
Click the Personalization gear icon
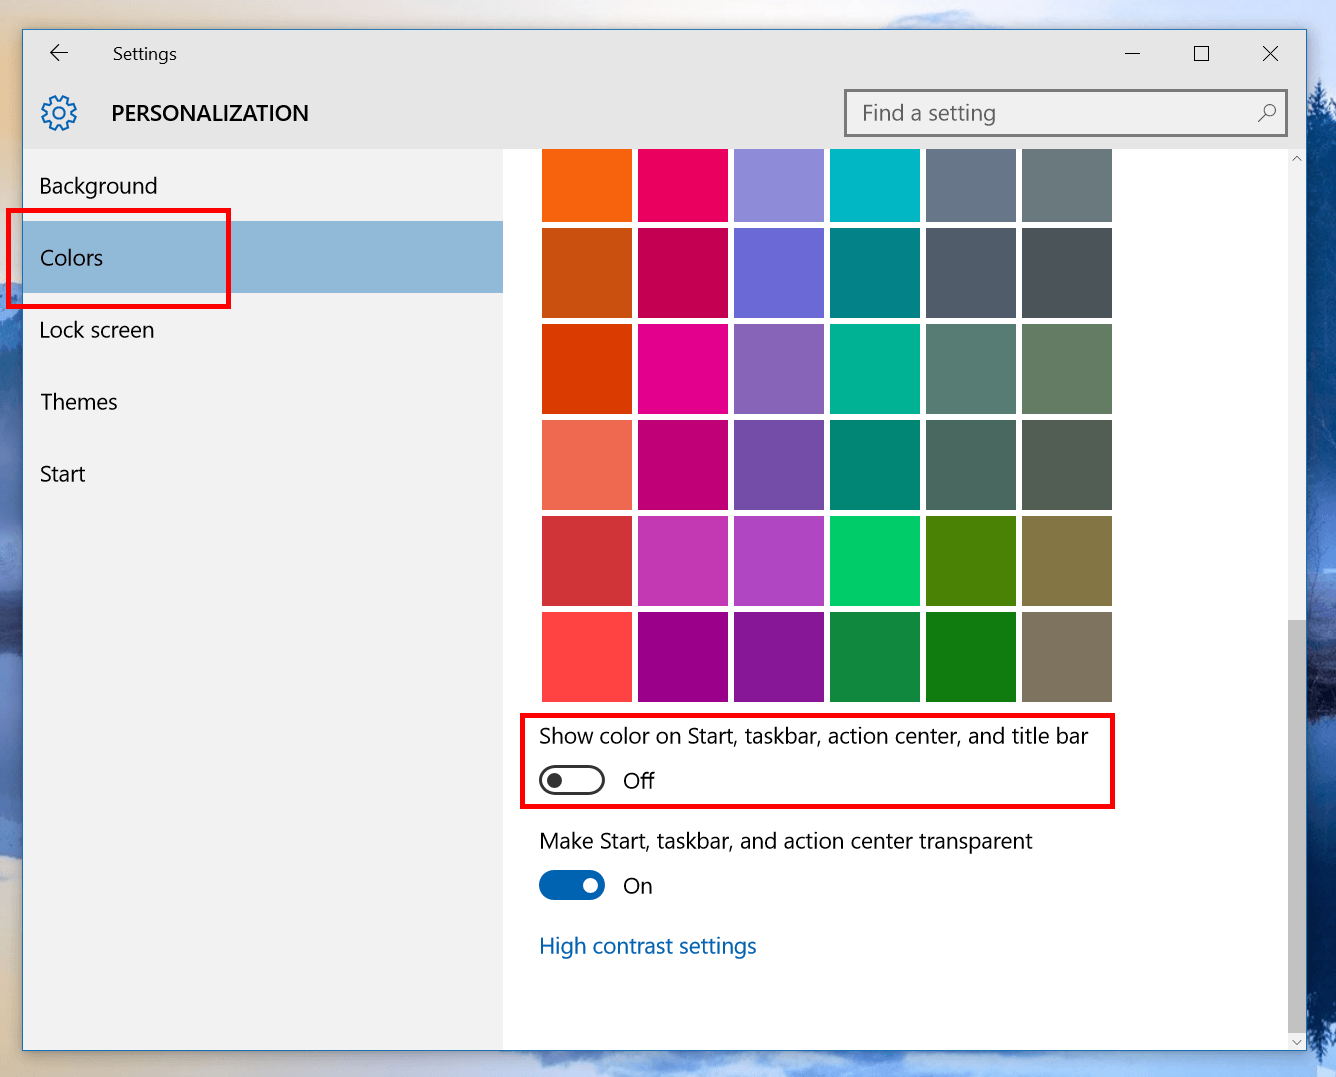[59, 113]
